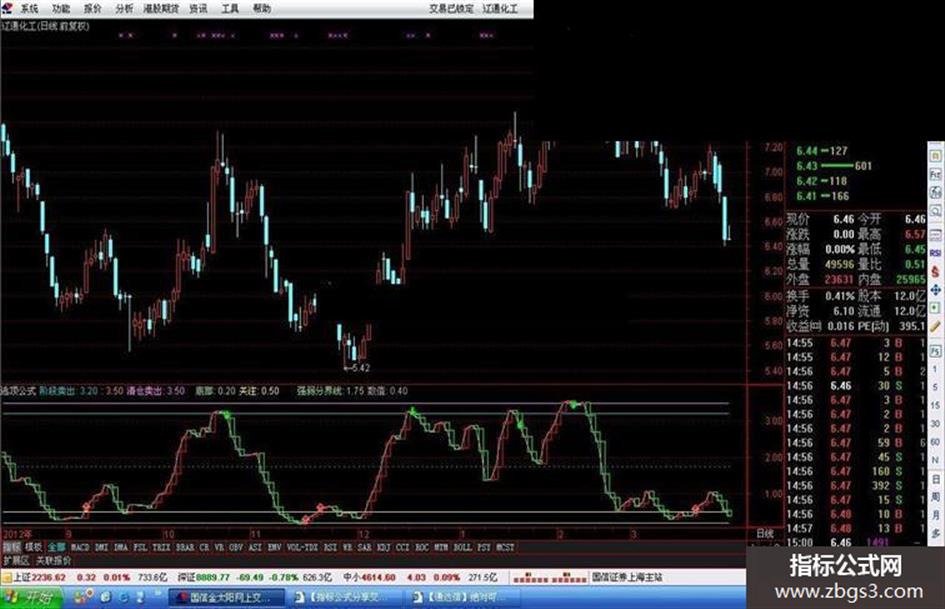945x609 pixels.
Task: Select the DMA indicator tab
Action: click(x=121, y=547)
